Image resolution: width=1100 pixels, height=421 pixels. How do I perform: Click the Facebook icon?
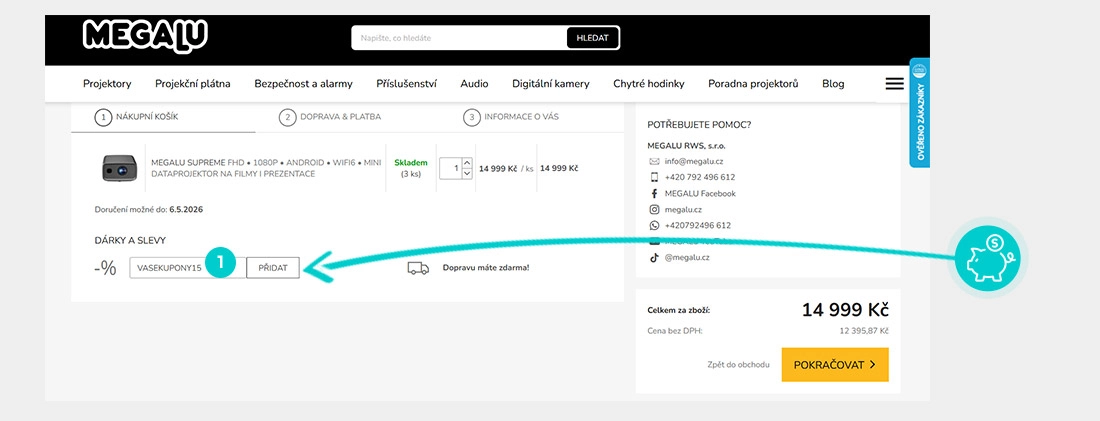(x=654, y=193)
